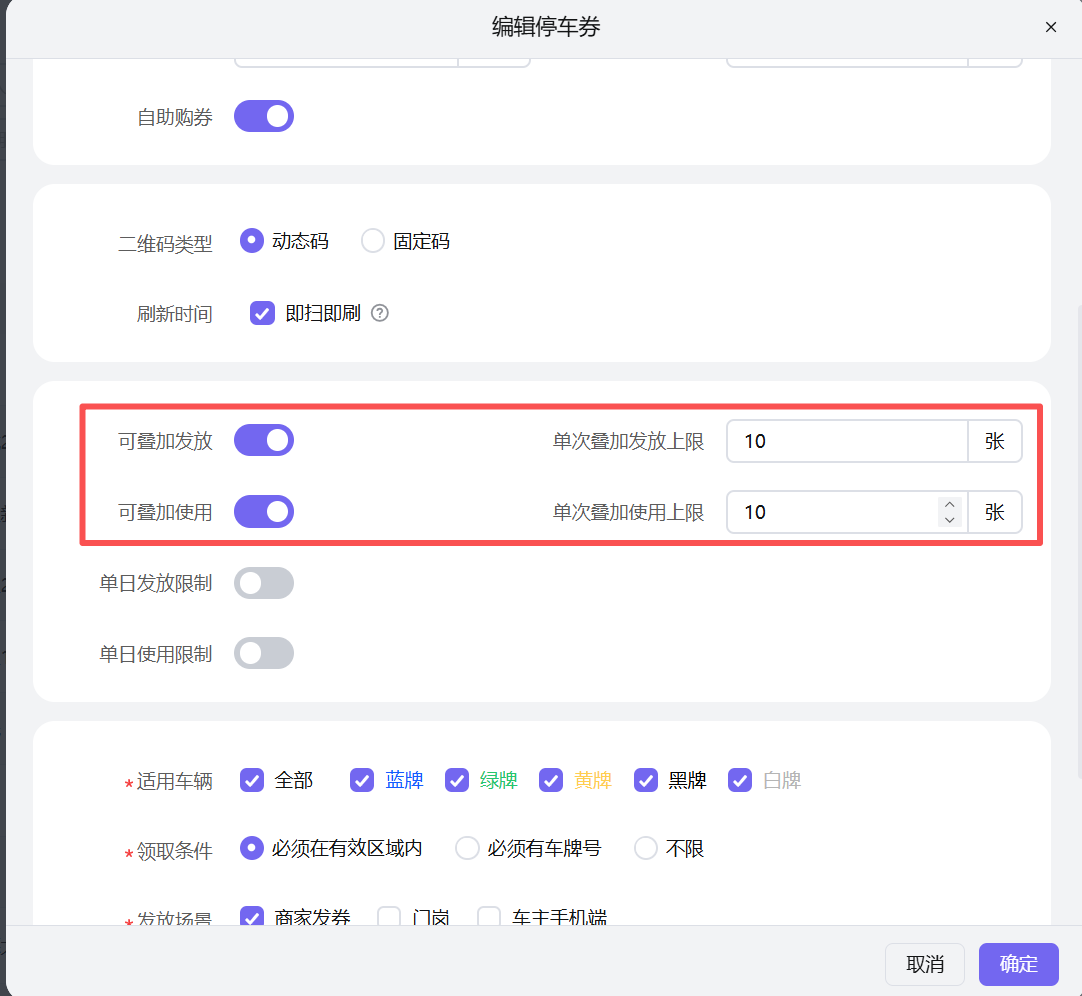
Task: Uncheck the 即扫即刷 checkbox
Action: click(262, 313)
